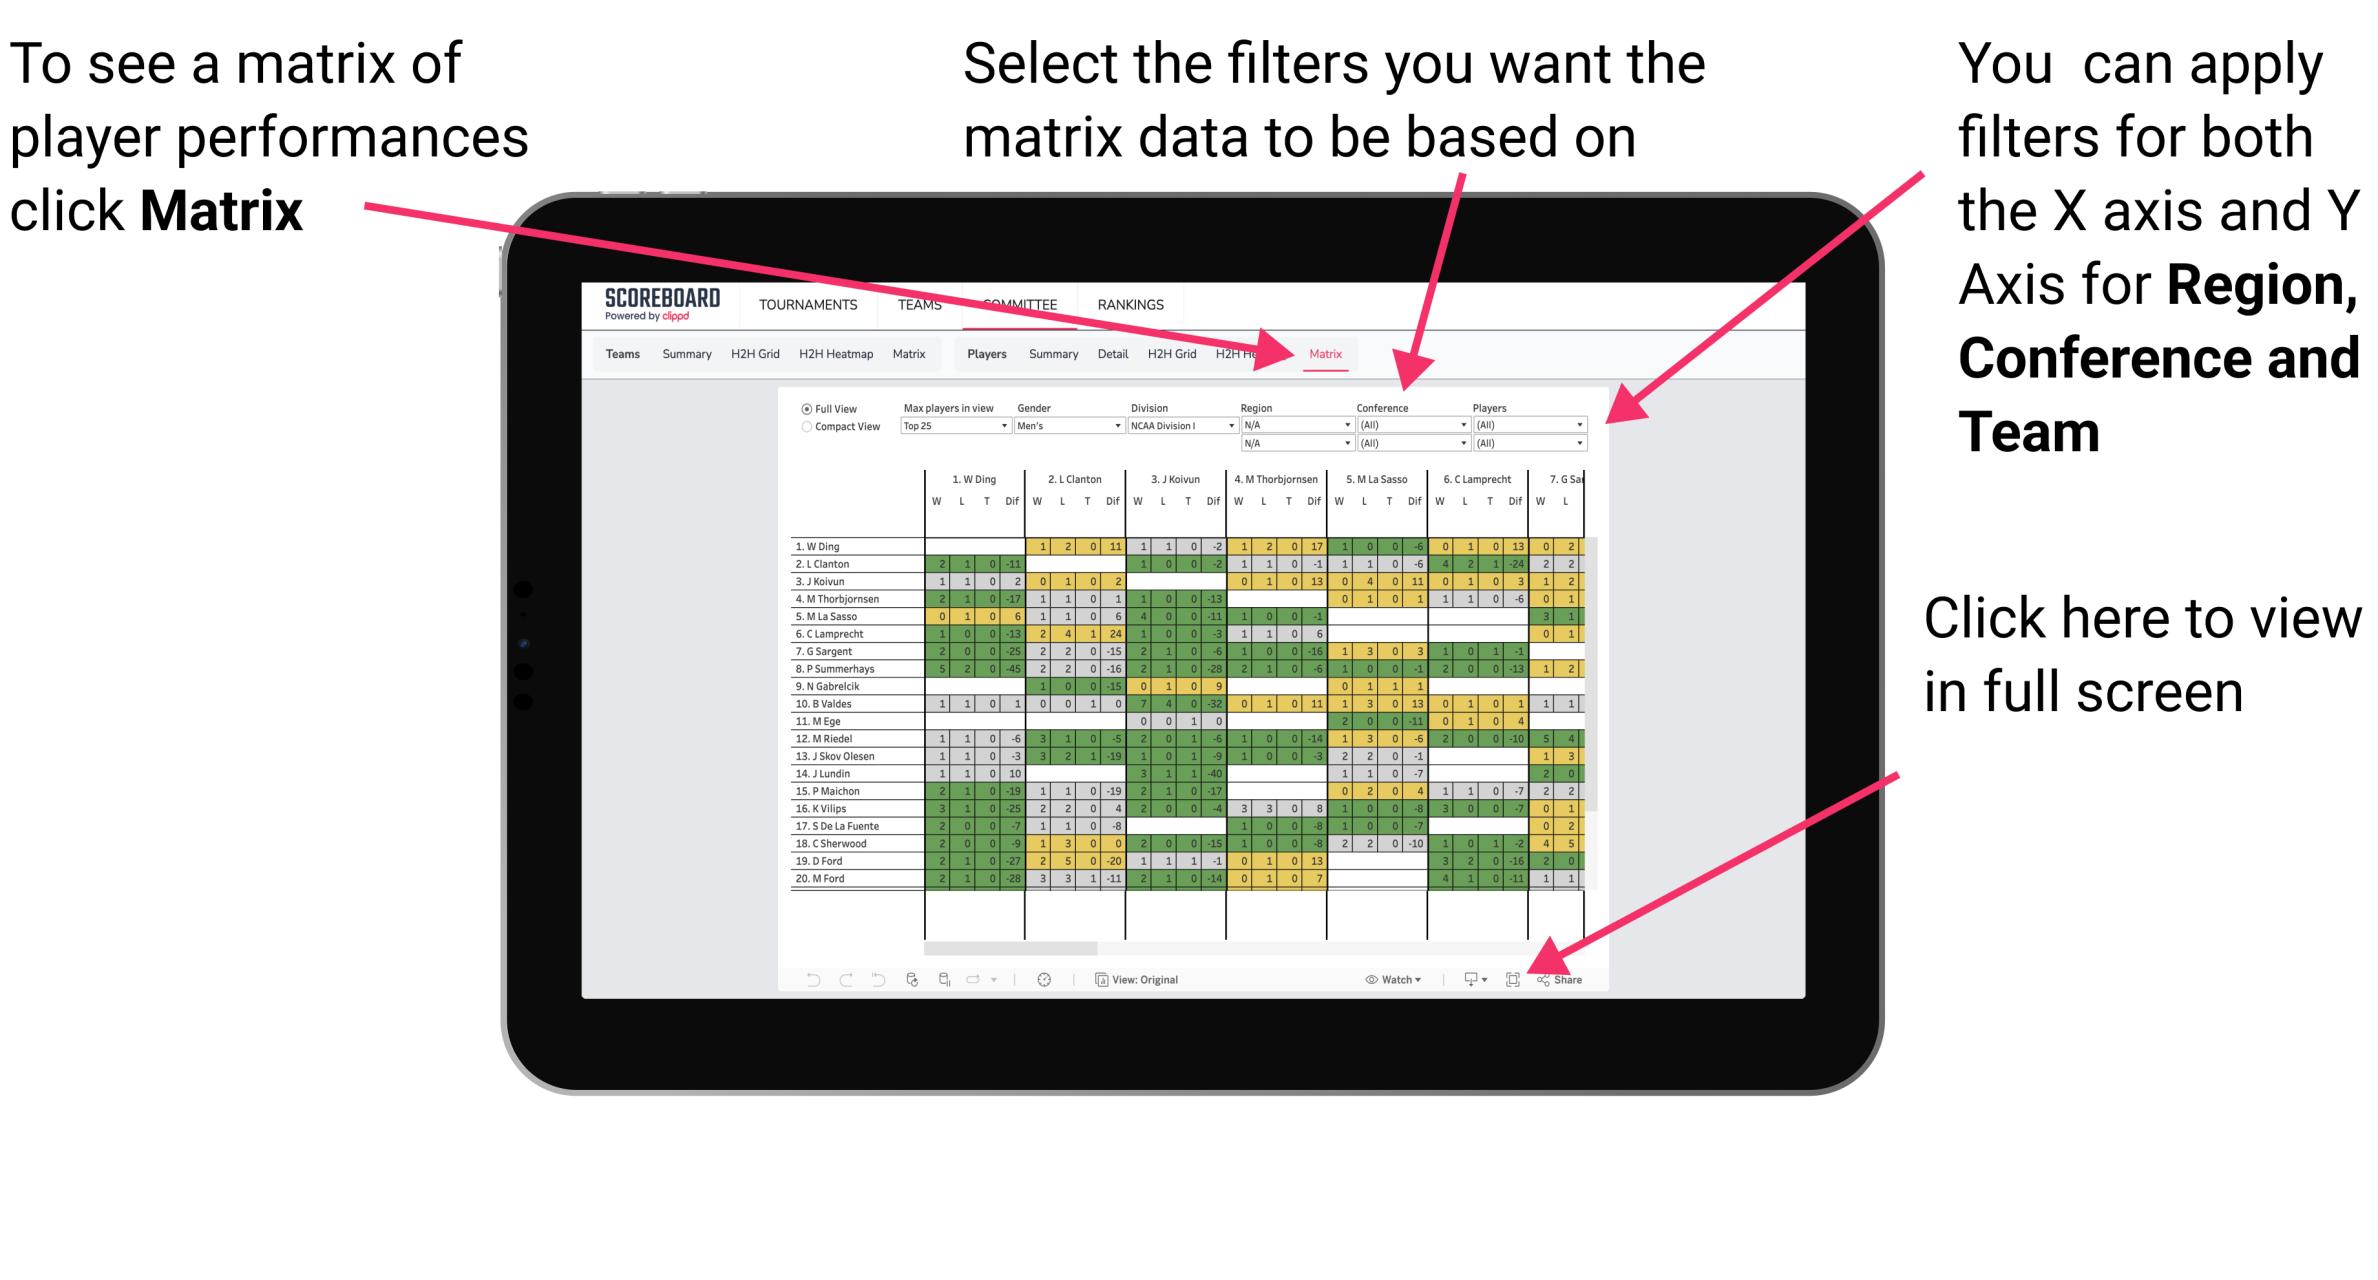This screenshot has width=2378, height=1280.
Task: Select Full View radio button
Action: pyautogui.click(x=805, y=407)
